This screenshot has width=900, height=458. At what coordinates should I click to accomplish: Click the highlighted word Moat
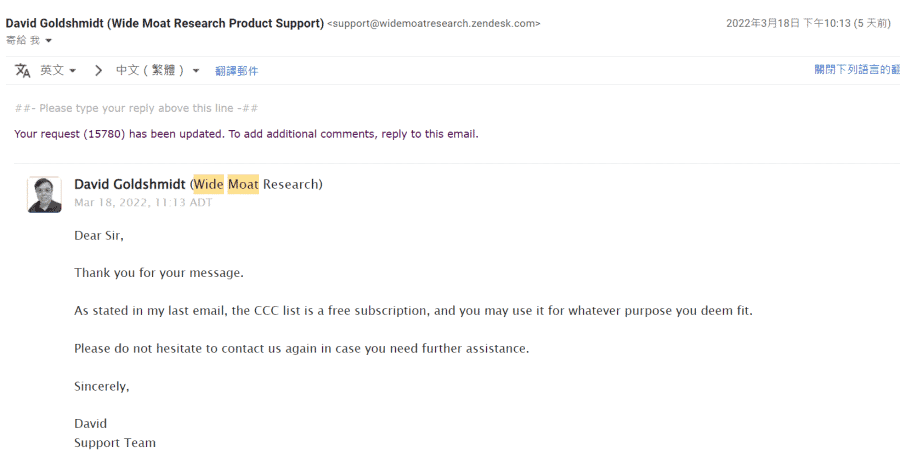(243, 184)
